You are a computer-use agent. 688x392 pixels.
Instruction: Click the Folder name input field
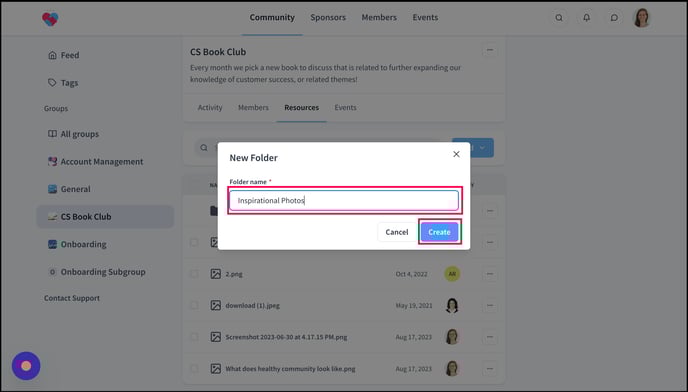344,200
